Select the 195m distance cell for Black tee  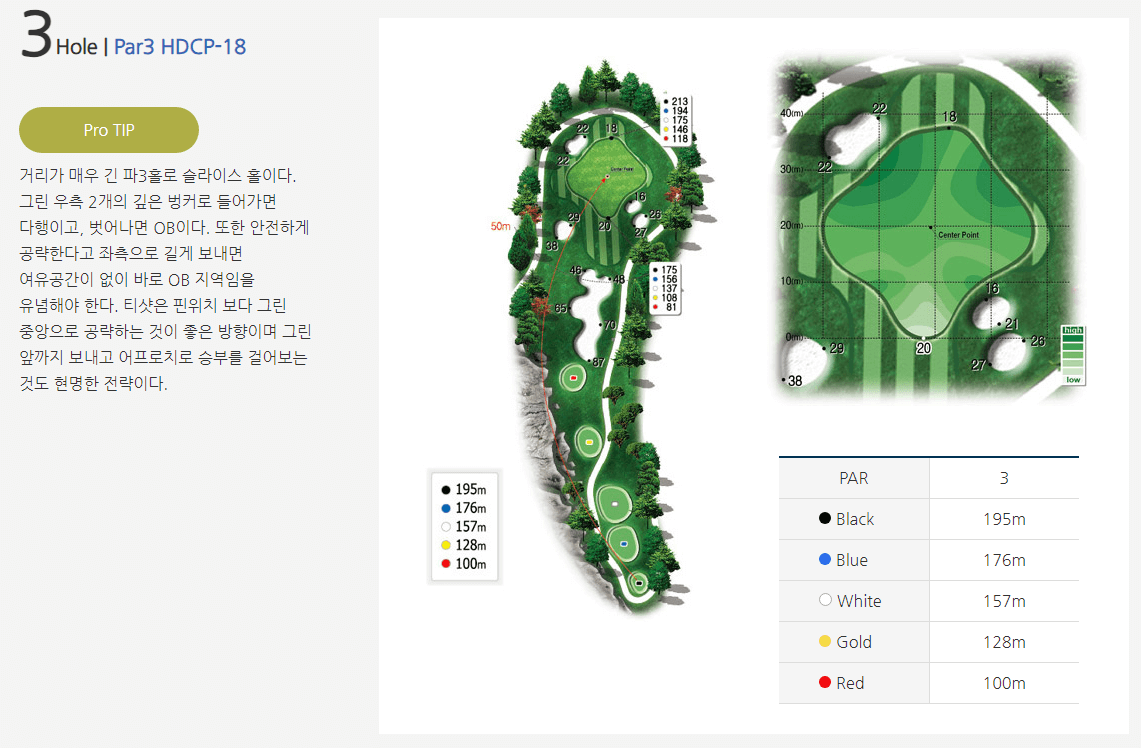pos(1004,519)
